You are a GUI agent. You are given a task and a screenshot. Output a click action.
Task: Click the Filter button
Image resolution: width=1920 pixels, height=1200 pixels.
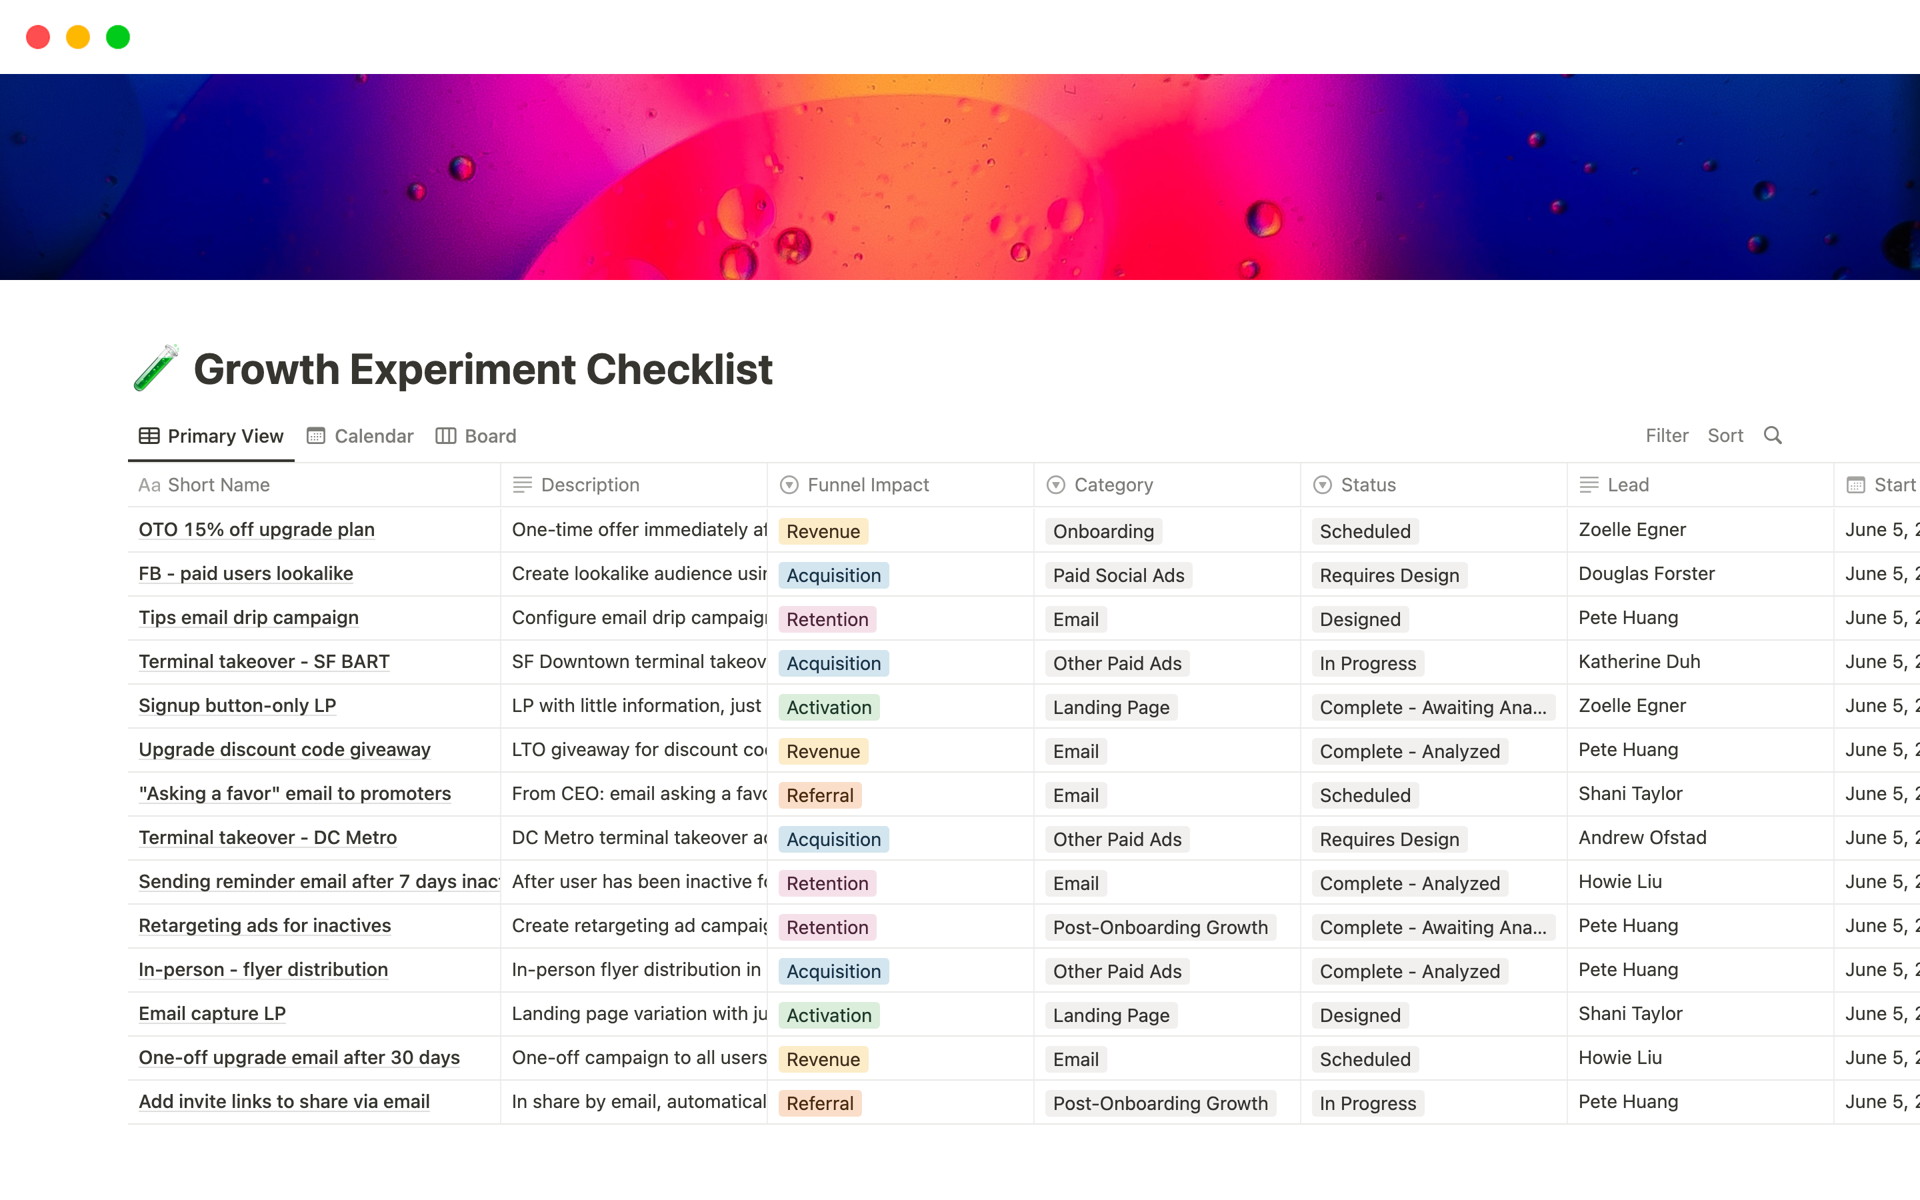[x=1666, y=435]
